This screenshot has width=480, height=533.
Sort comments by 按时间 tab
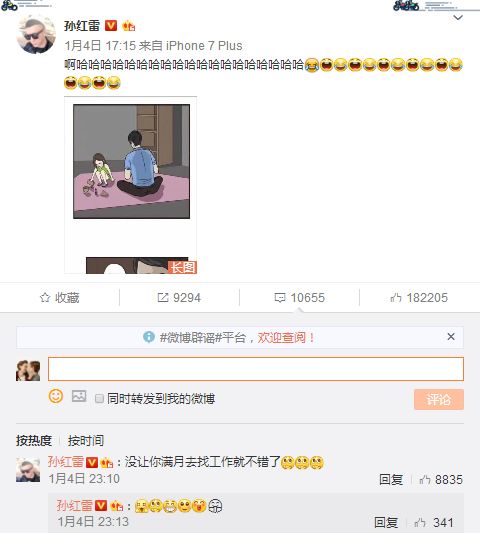coord(86,441)
